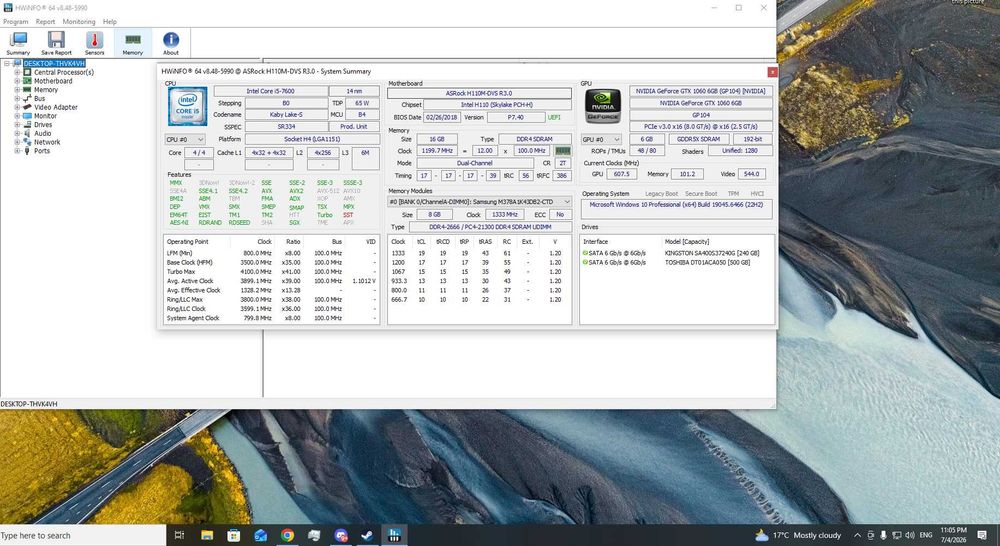Click the HWiNFO taskbar icon
Image resolution: width=1000 pixels, height=546 pixels.
pyautogui.click(x=393, y=535)
